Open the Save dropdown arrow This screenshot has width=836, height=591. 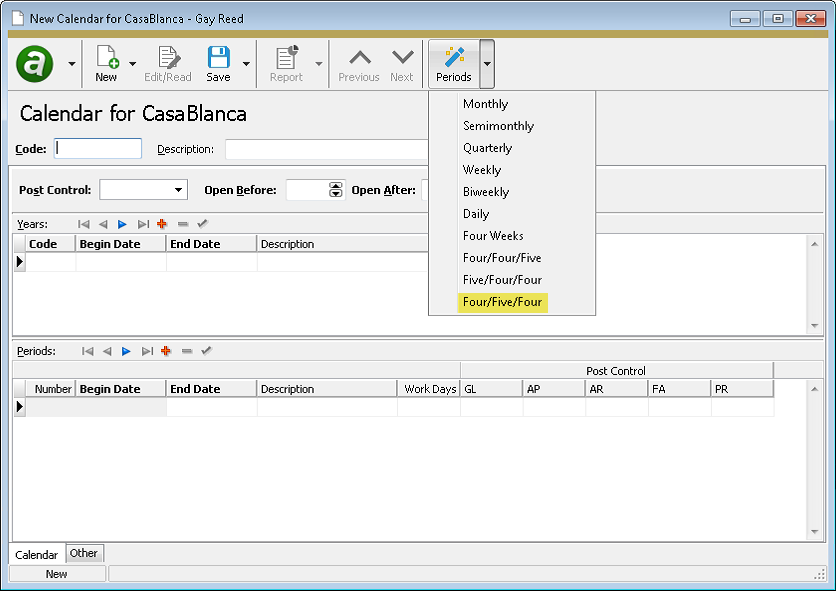(245, 62)
